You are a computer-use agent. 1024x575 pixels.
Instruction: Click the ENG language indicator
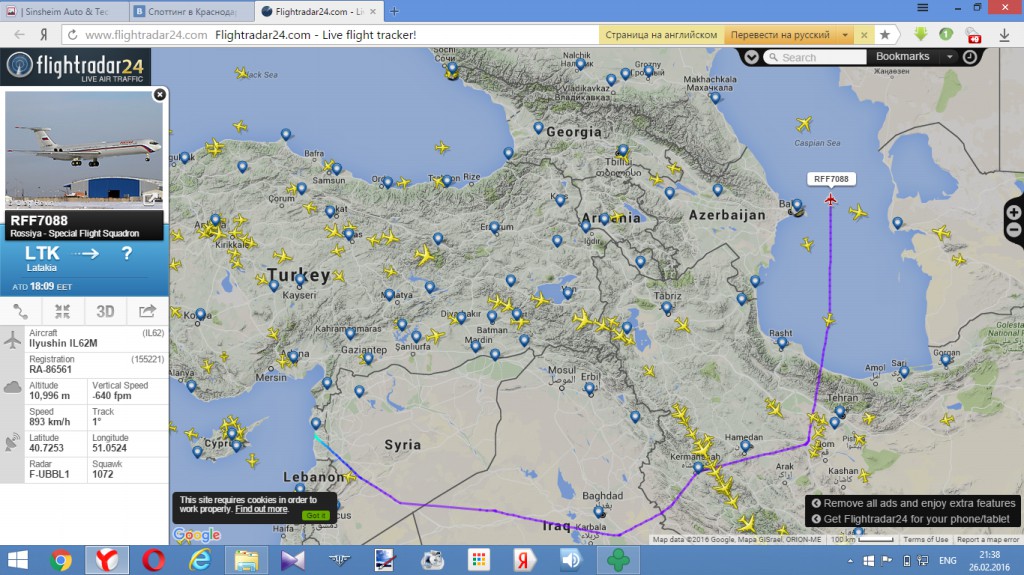[x=948, y=561]
